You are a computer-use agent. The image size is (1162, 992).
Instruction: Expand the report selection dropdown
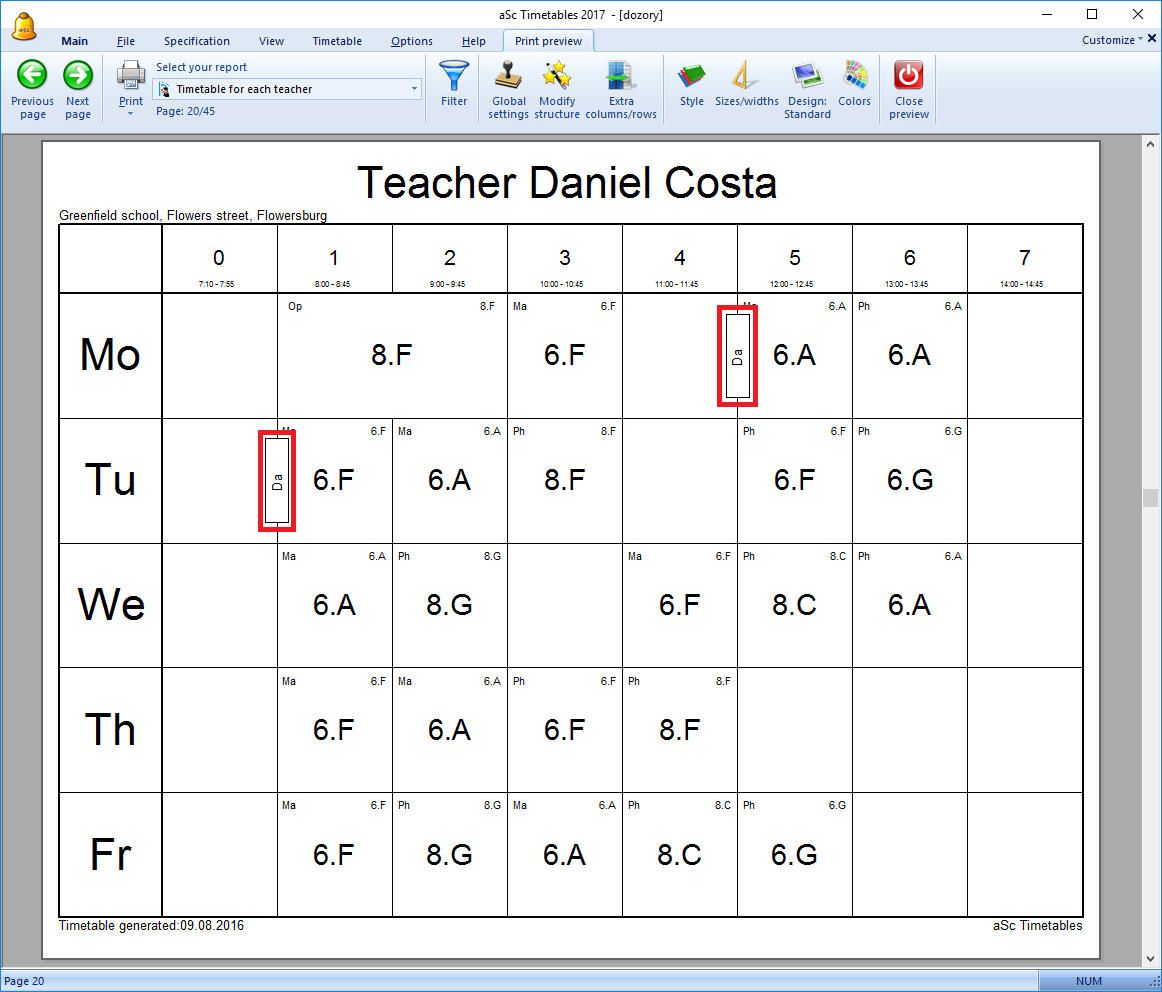tap(415, 89)
